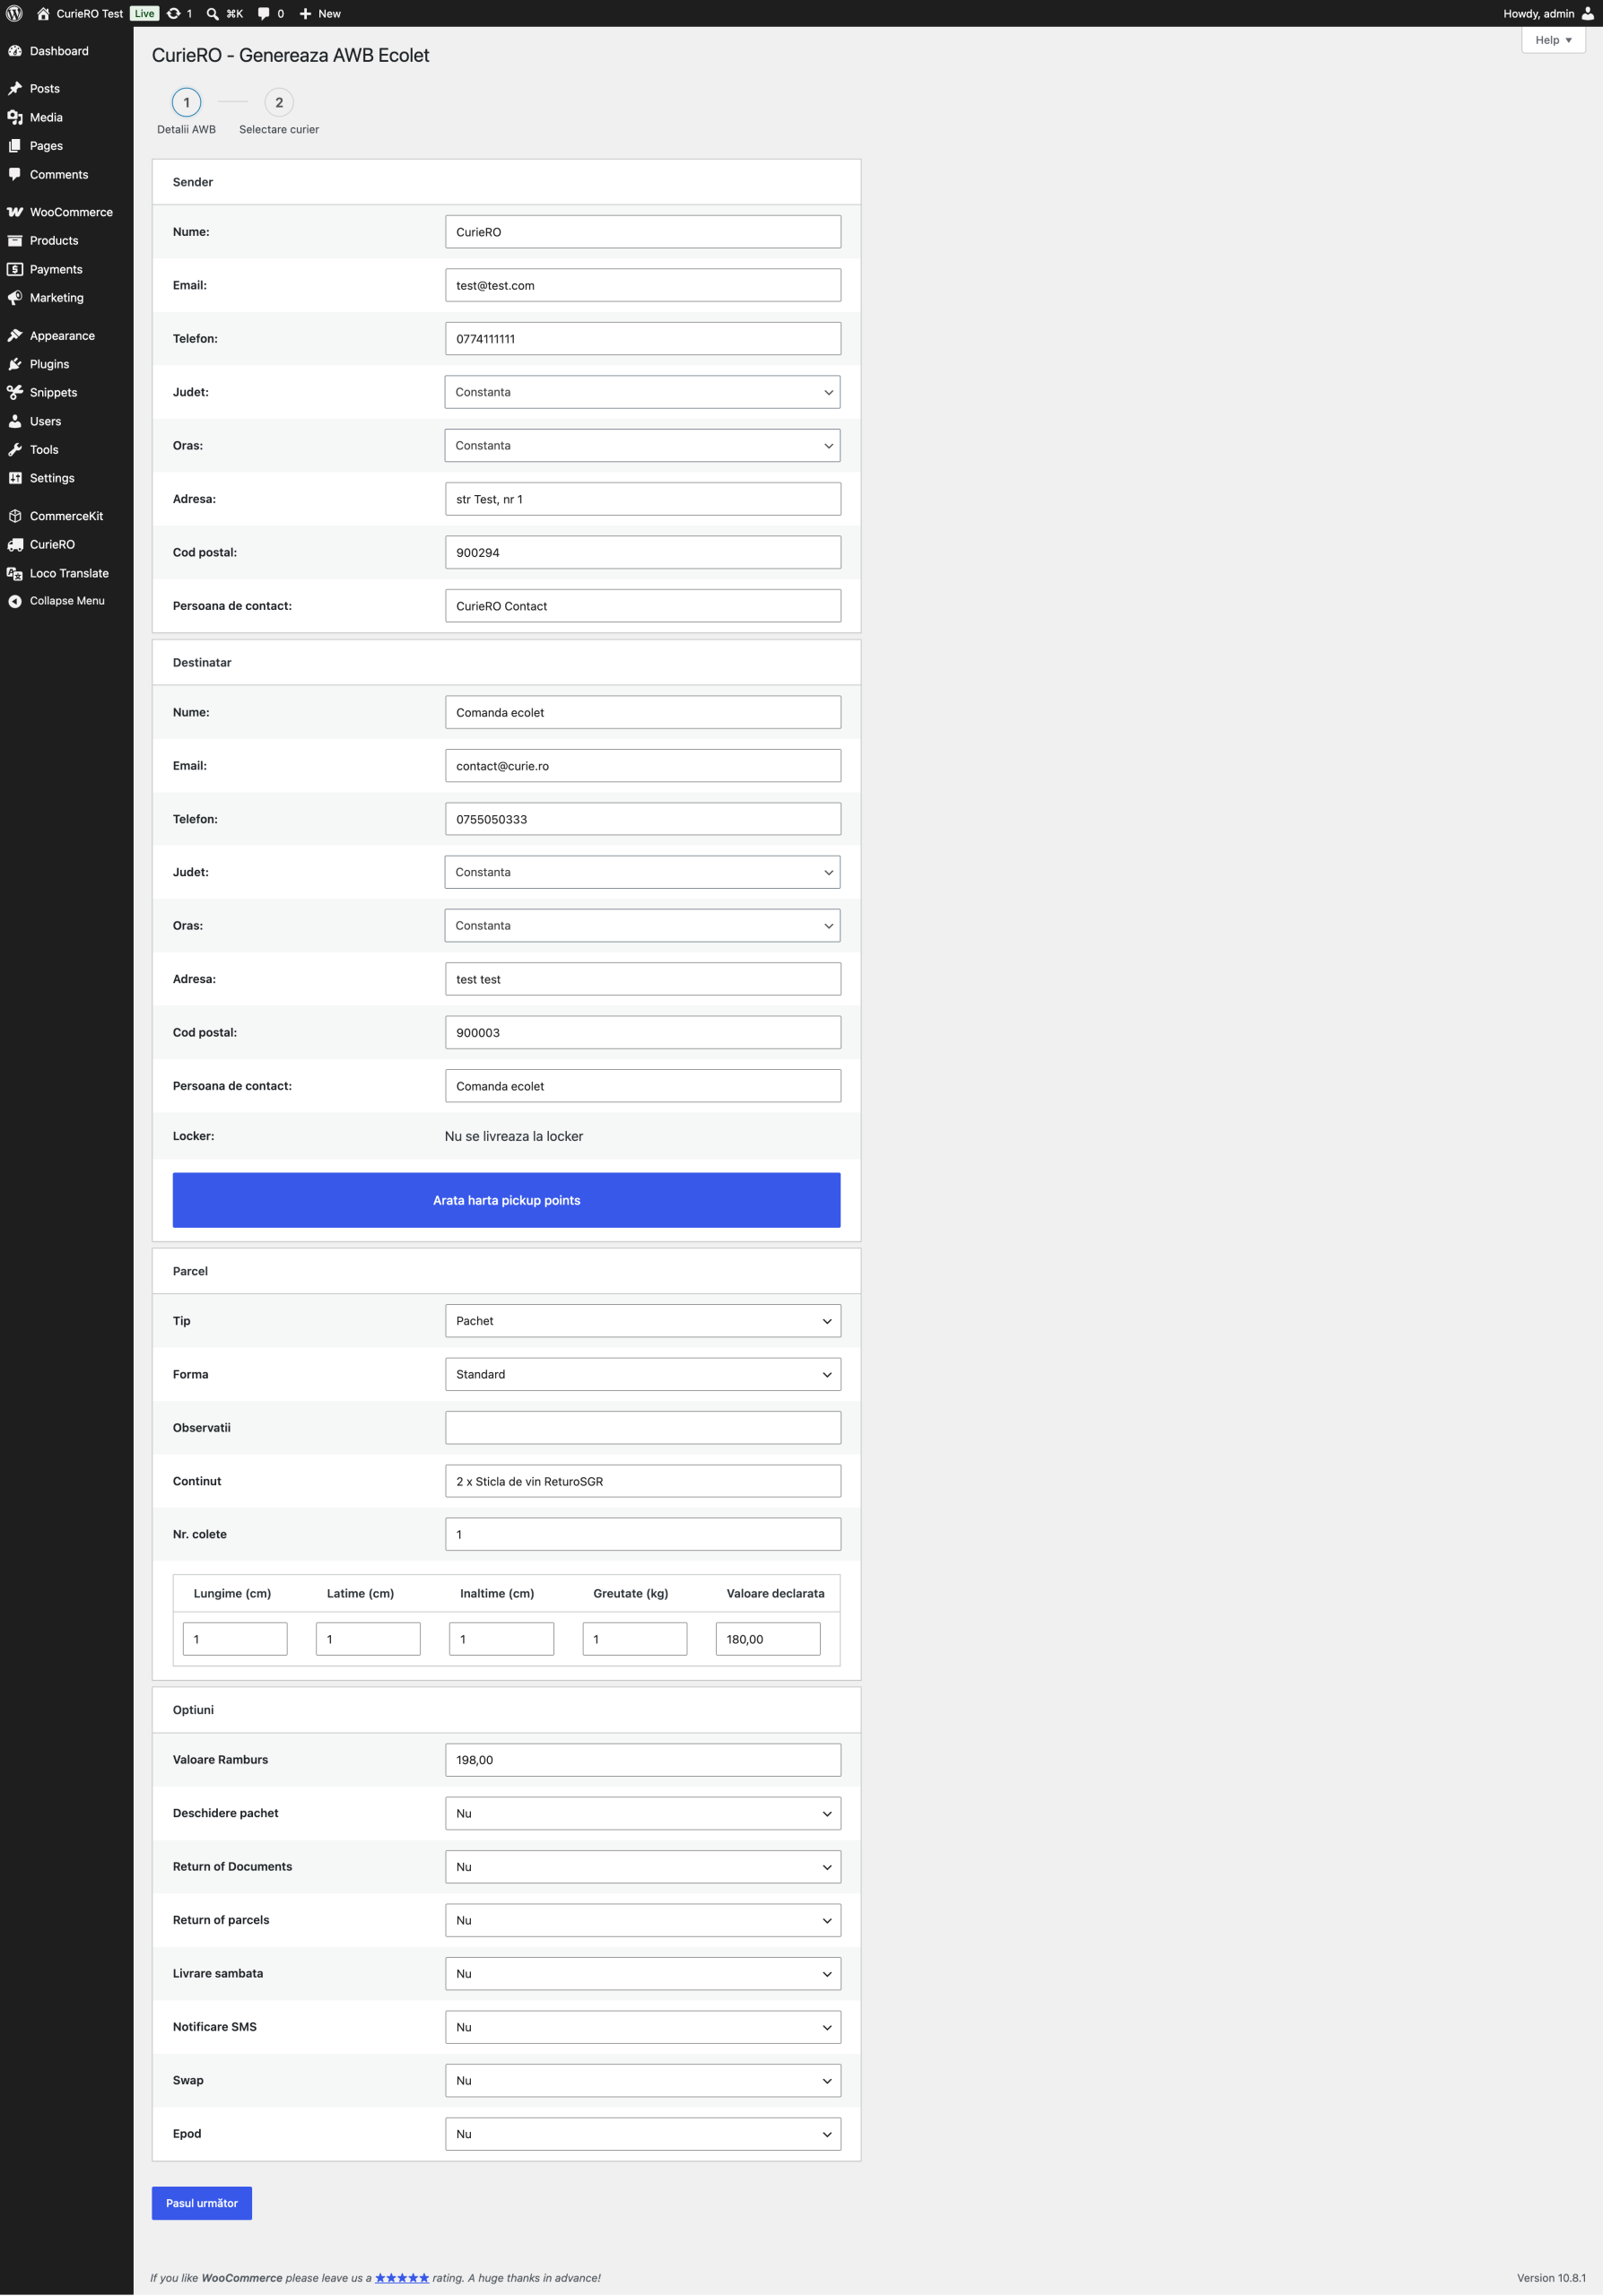Click the search magnifier icon
The height and width of the screenshot is (2296, 1603).
pos(212,14)
